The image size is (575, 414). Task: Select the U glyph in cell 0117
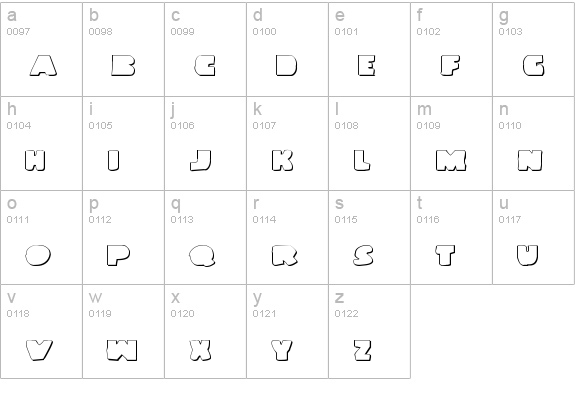coord(528,255)
